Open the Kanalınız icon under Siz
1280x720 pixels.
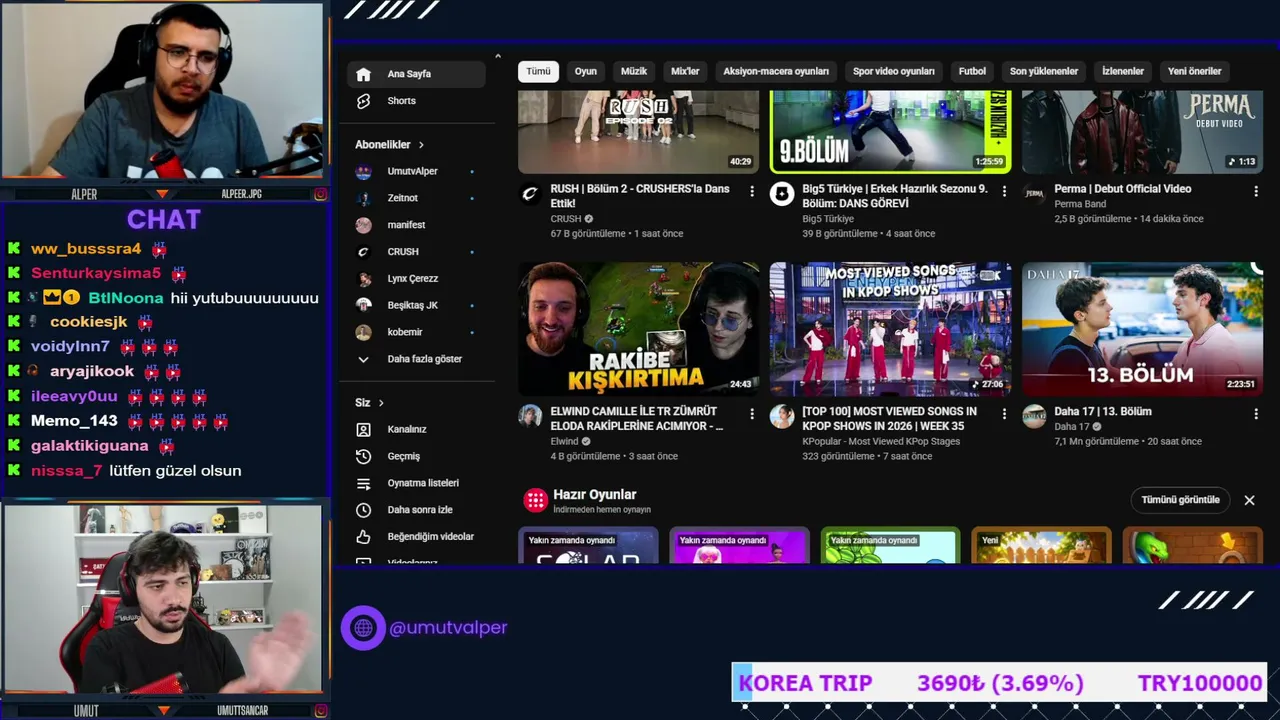coord(364,429)
